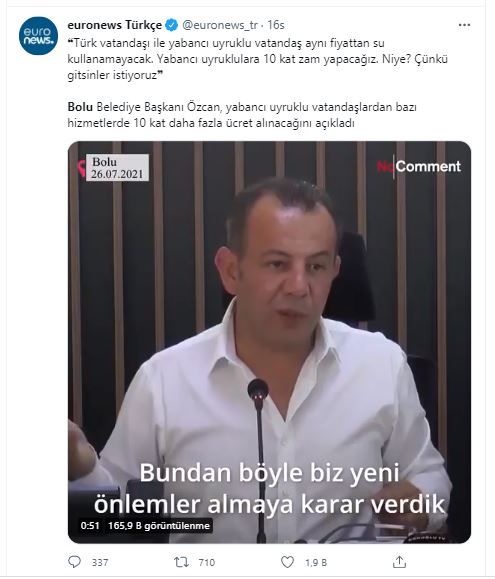The width and height of the screenshot is (495, 579).
Task: Click the 1,9 B likes count
Action: tap(316, 562)
